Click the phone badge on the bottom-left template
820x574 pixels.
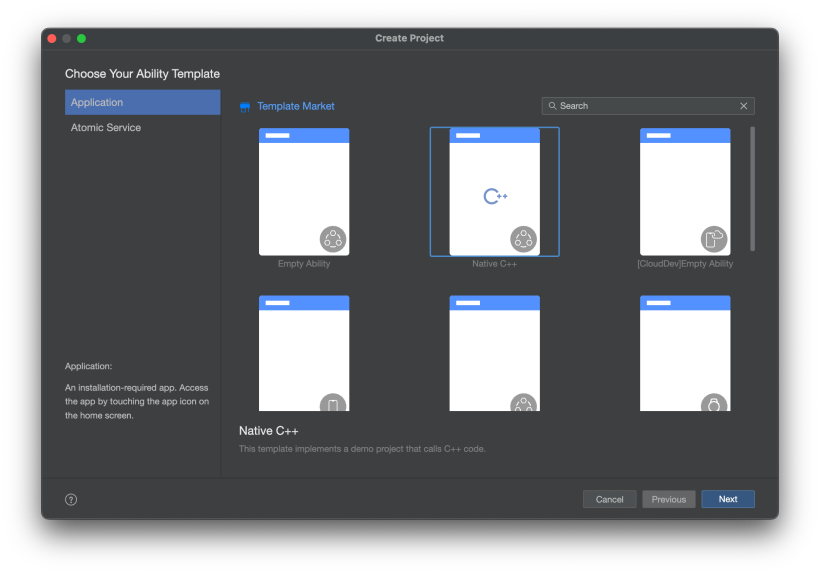333,405
